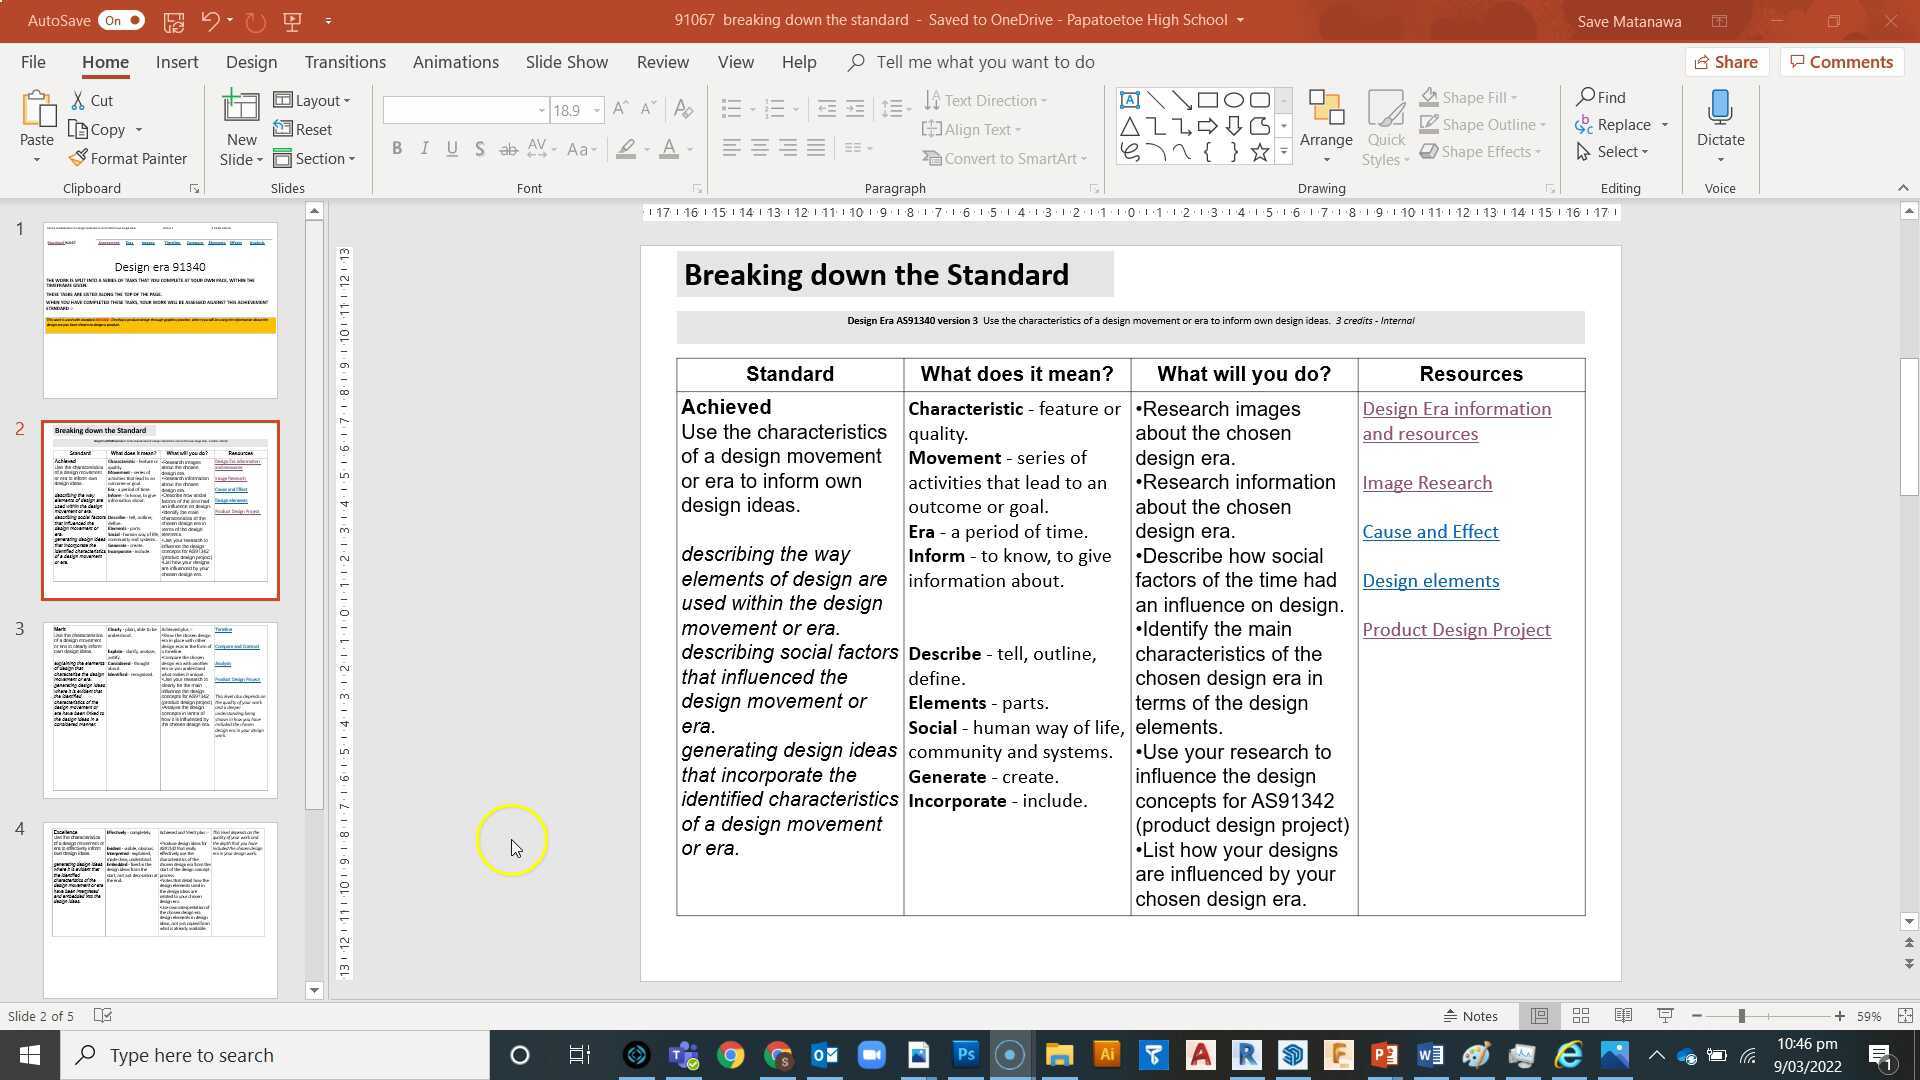Switch to Reading View in status bar
1920x1080 pixels.
pos(1623,1016)
